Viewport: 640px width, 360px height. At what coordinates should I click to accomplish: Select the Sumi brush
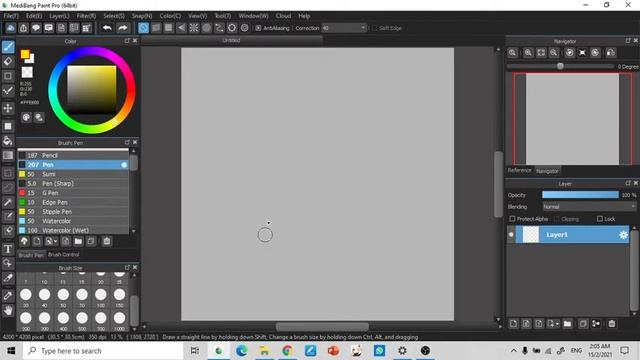[x=73, y=174]
